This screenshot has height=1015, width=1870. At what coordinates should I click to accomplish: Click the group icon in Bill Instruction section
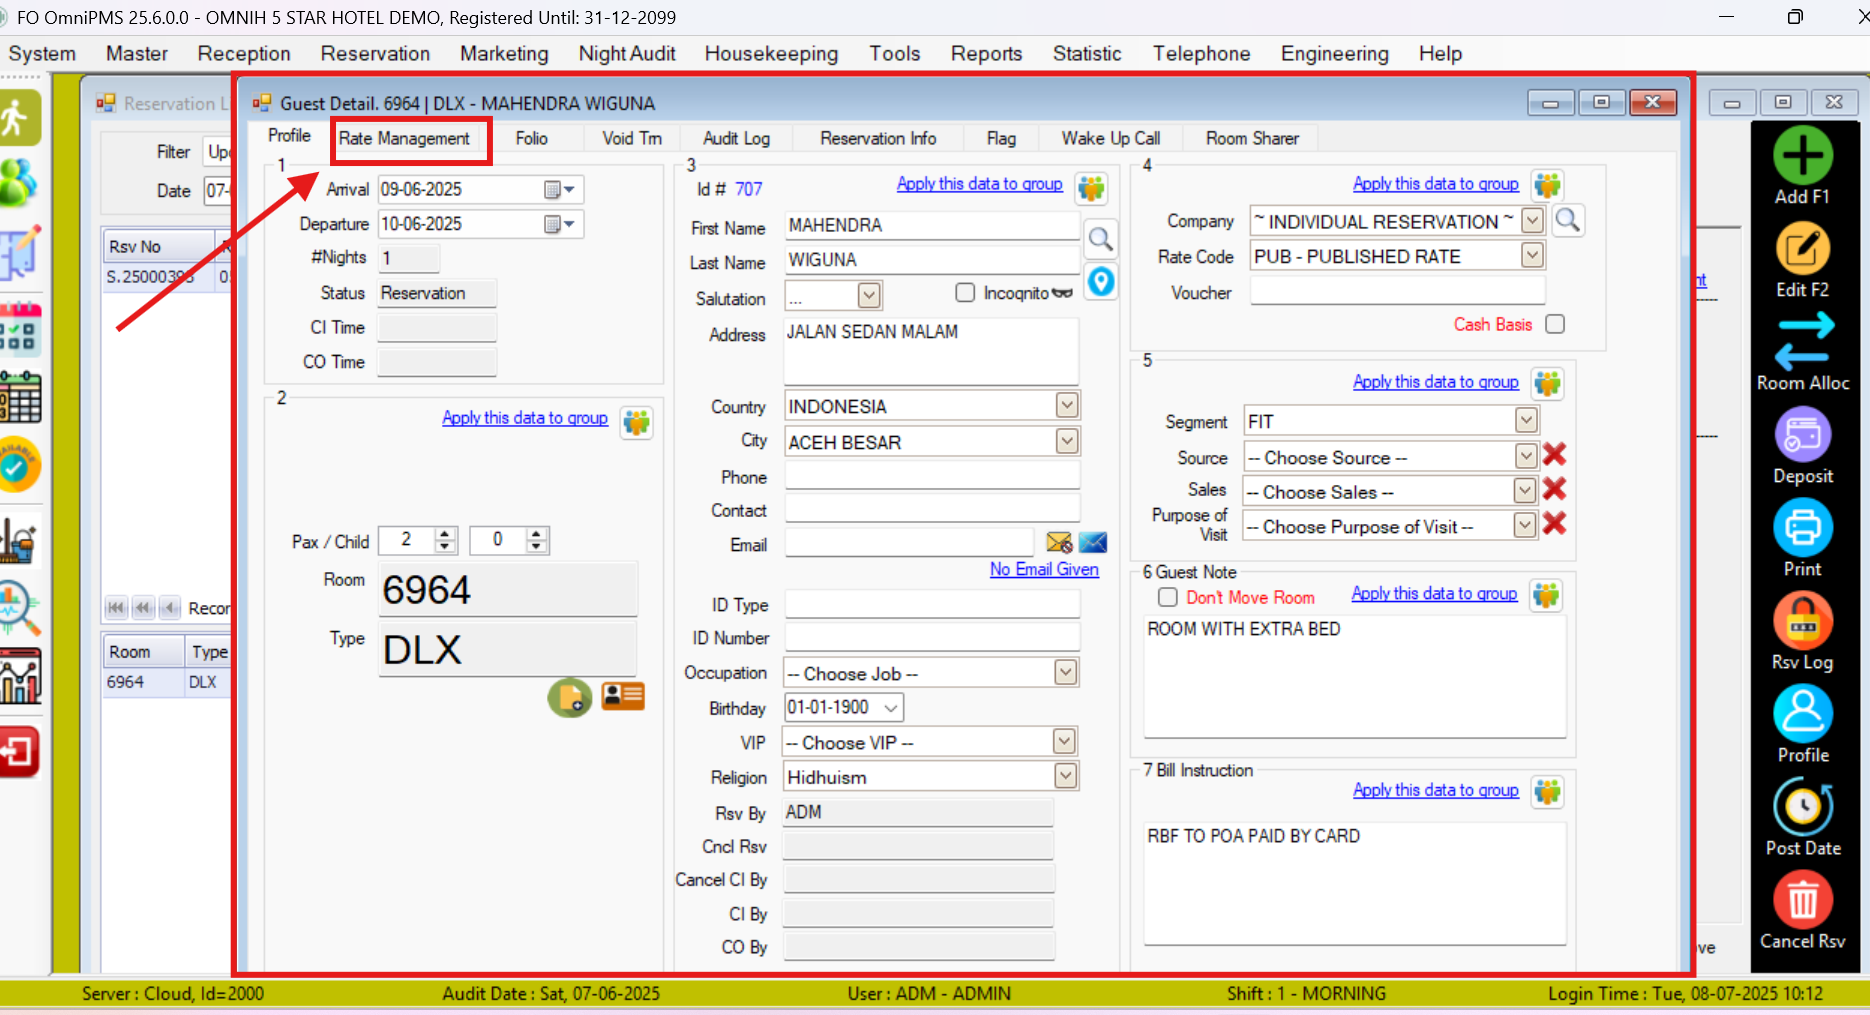[1547, 792]
